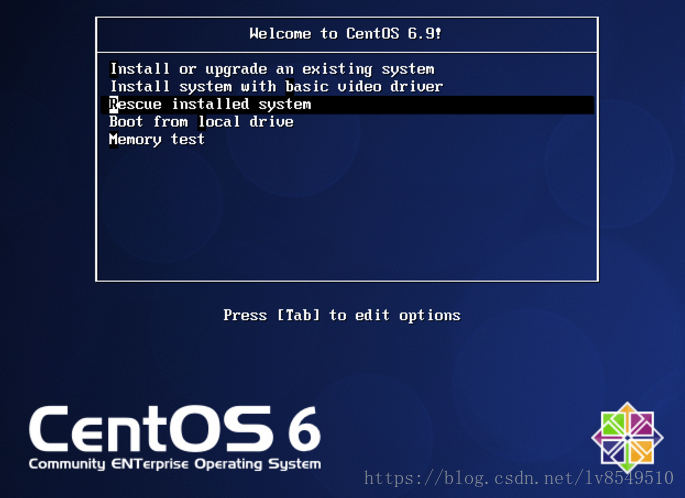Select 'Install or upgrade an existing system'
Viewport: 685px width, 498px height.
click(272, 69)
